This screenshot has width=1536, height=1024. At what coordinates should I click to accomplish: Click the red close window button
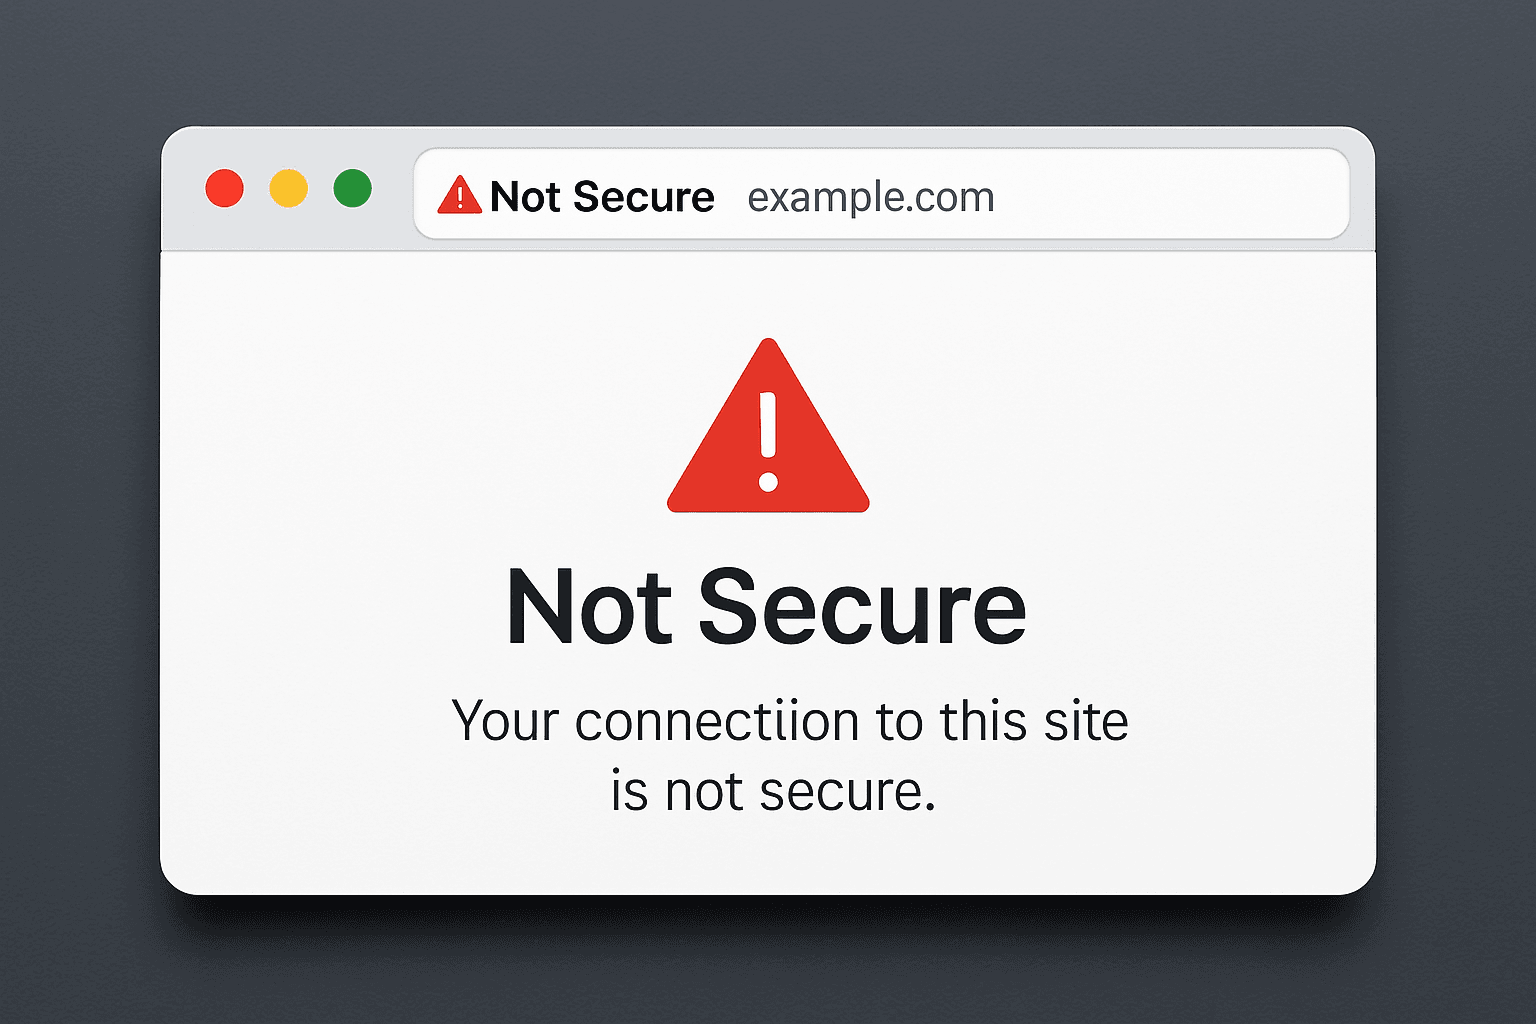225,188
